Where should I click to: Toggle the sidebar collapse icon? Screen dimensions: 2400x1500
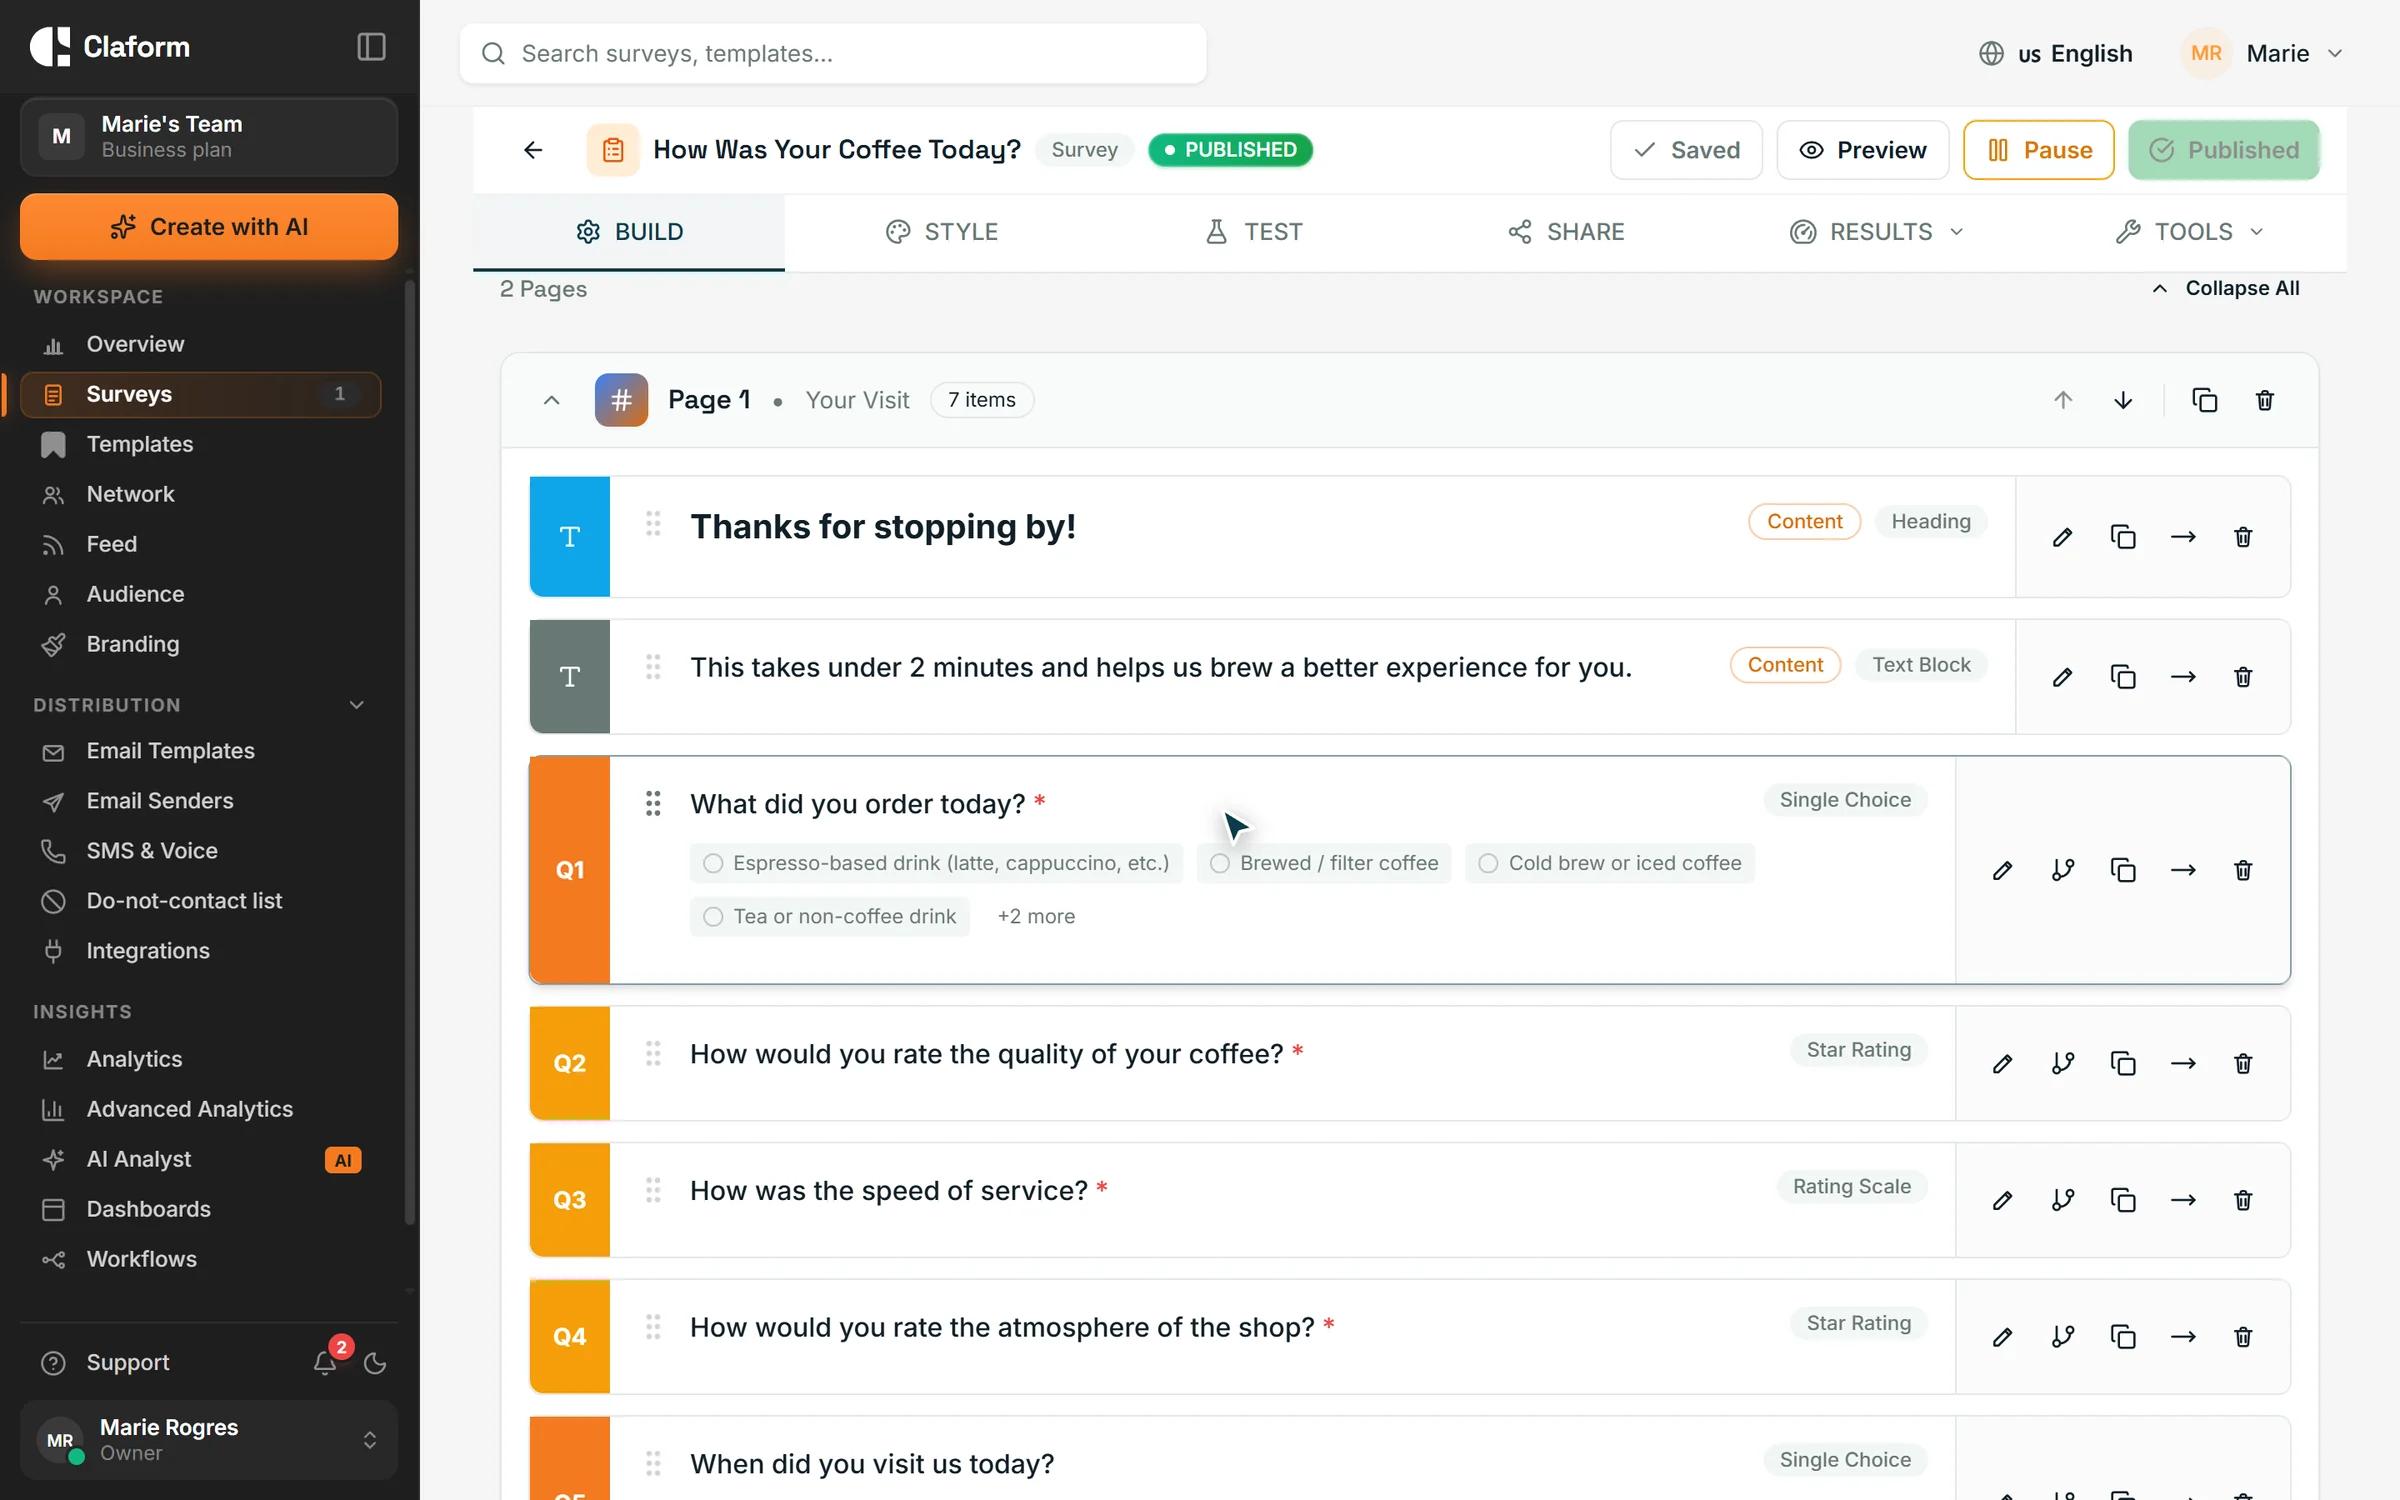(371, 47)
